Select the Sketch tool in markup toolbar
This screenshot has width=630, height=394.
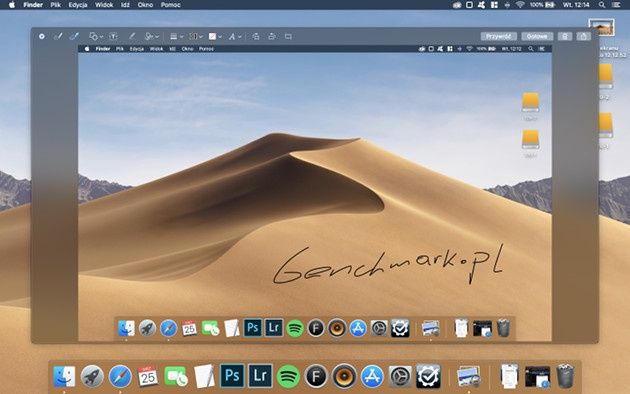(x=58, y=37)
